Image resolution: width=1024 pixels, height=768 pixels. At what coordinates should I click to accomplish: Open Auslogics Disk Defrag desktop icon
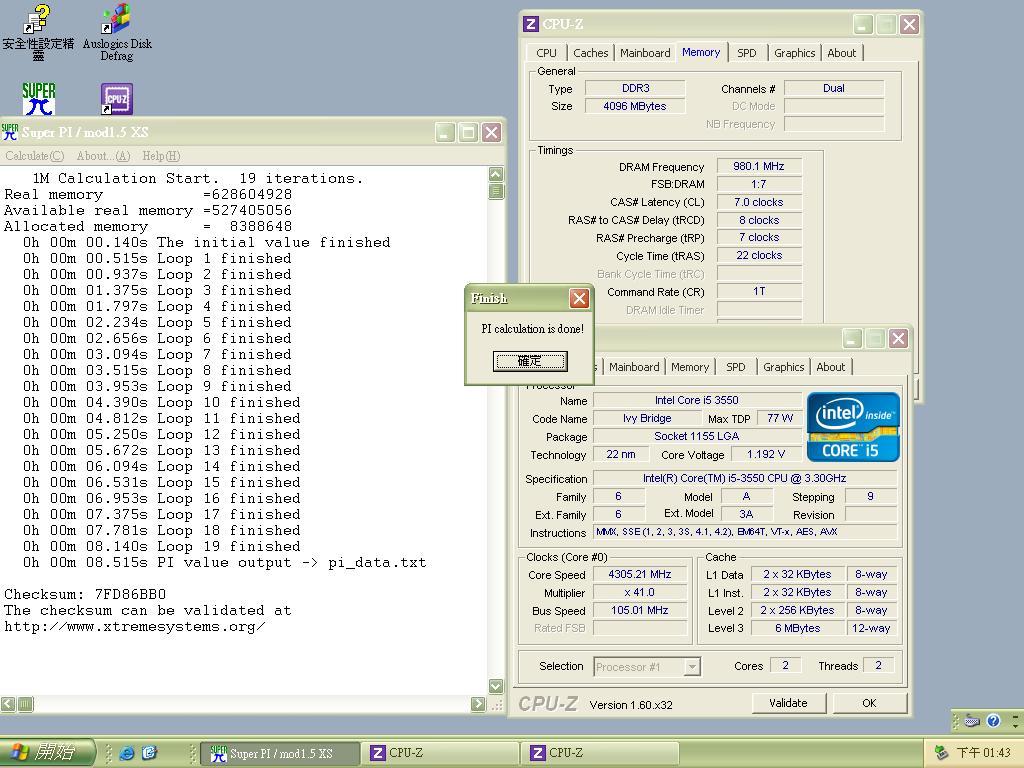[x=117, y=33]
